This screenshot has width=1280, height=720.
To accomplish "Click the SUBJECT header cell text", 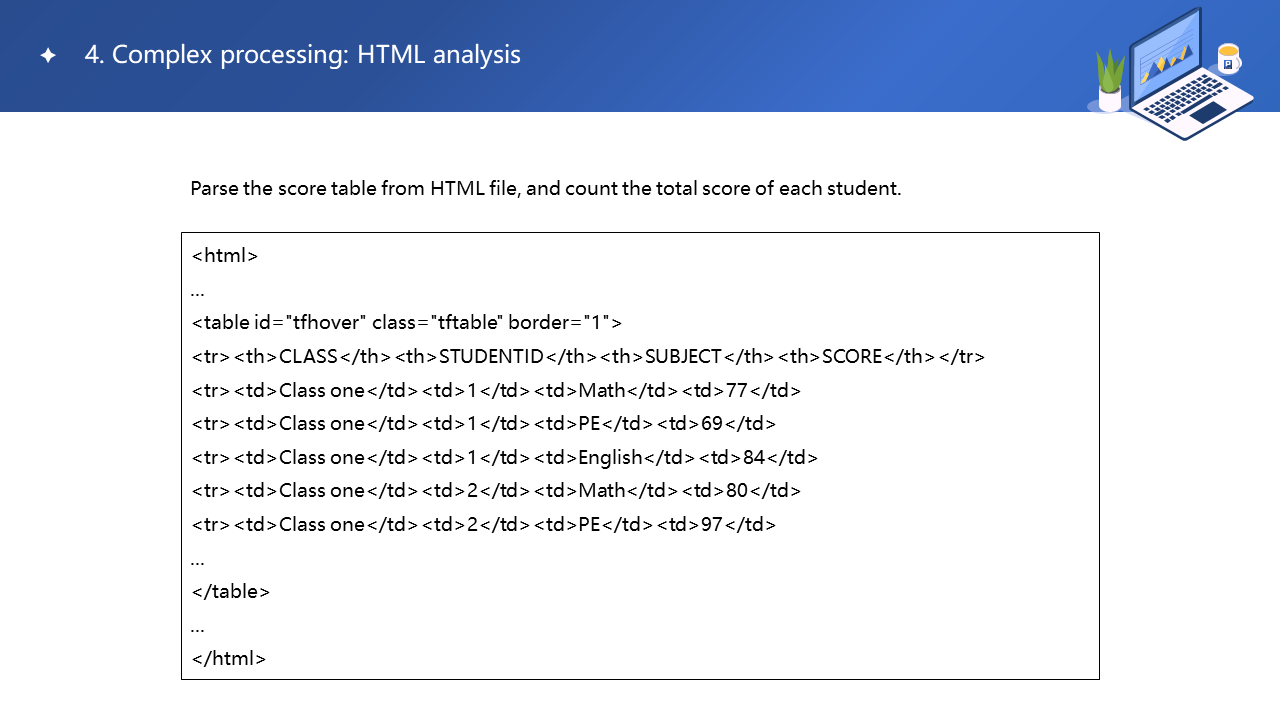I will [x=682, y=356].
